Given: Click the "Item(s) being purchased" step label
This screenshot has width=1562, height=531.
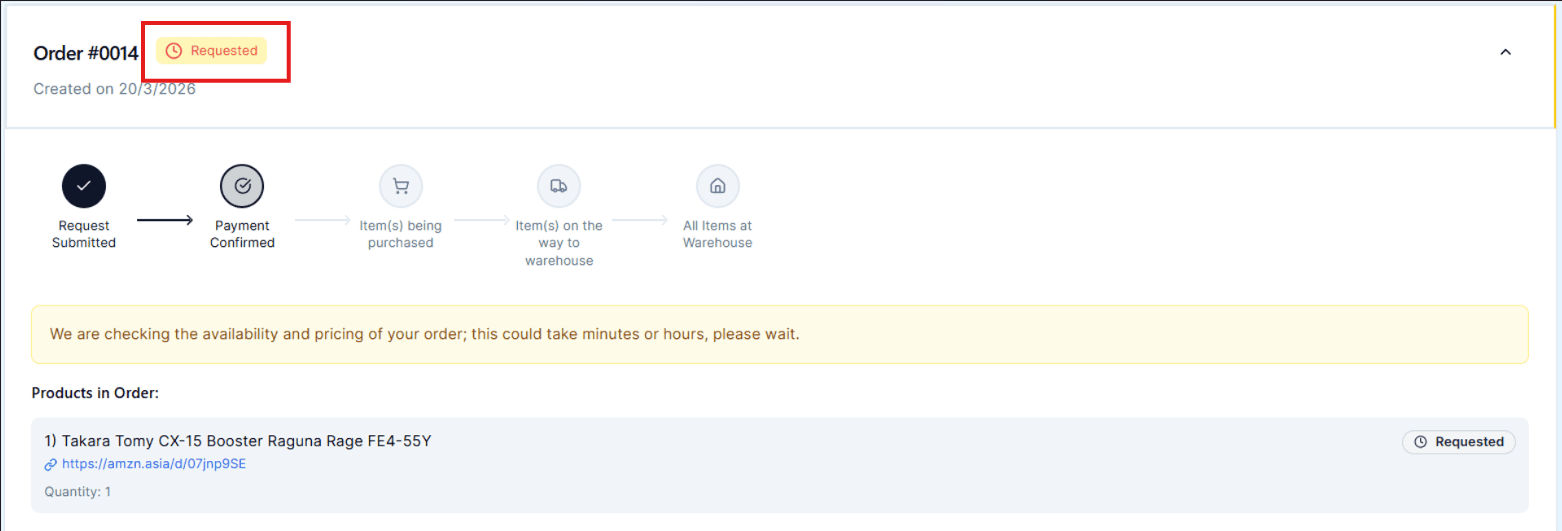Looking at the screenshot, I should pyautogui.click(x=400, y=234).
